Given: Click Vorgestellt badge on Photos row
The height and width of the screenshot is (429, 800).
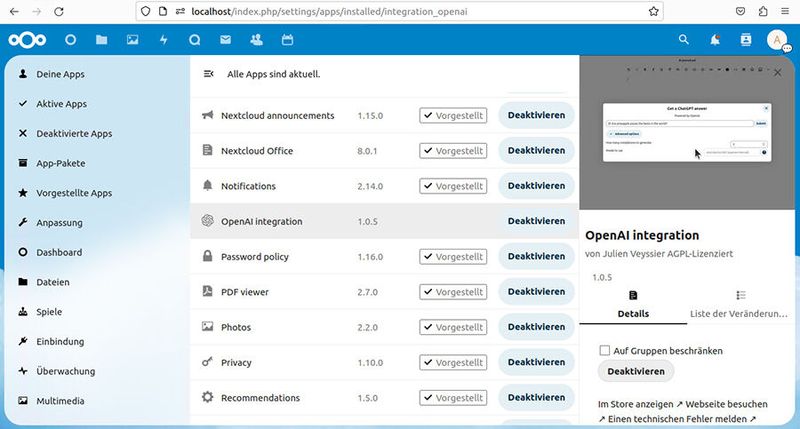Looking at the screenshot, I should click(x=453, y=327).
